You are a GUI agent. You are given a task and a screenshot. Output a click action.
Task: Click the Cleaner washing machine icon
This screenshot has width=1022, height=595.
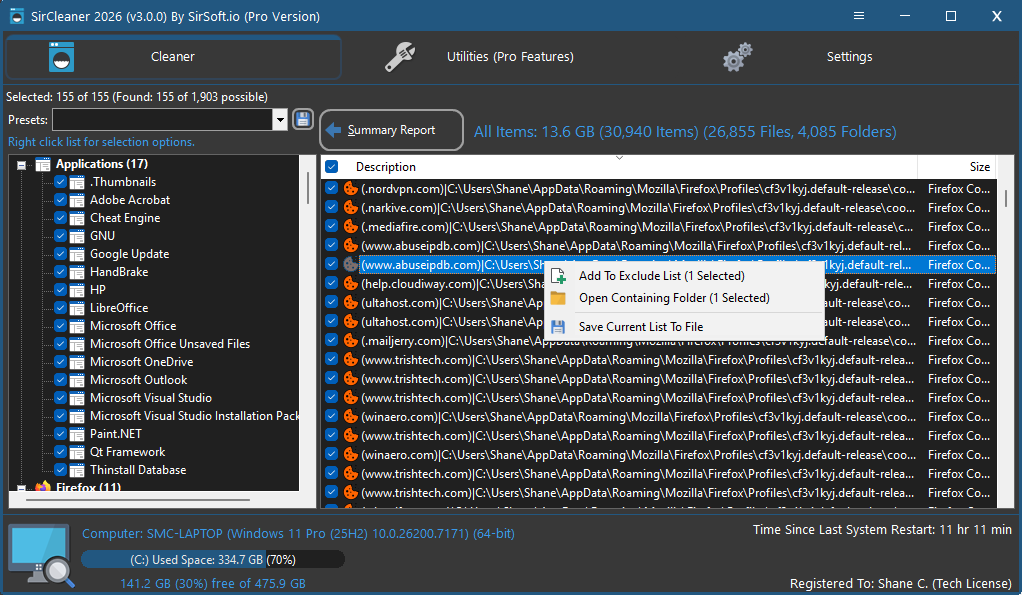click(x=62, y=57)
